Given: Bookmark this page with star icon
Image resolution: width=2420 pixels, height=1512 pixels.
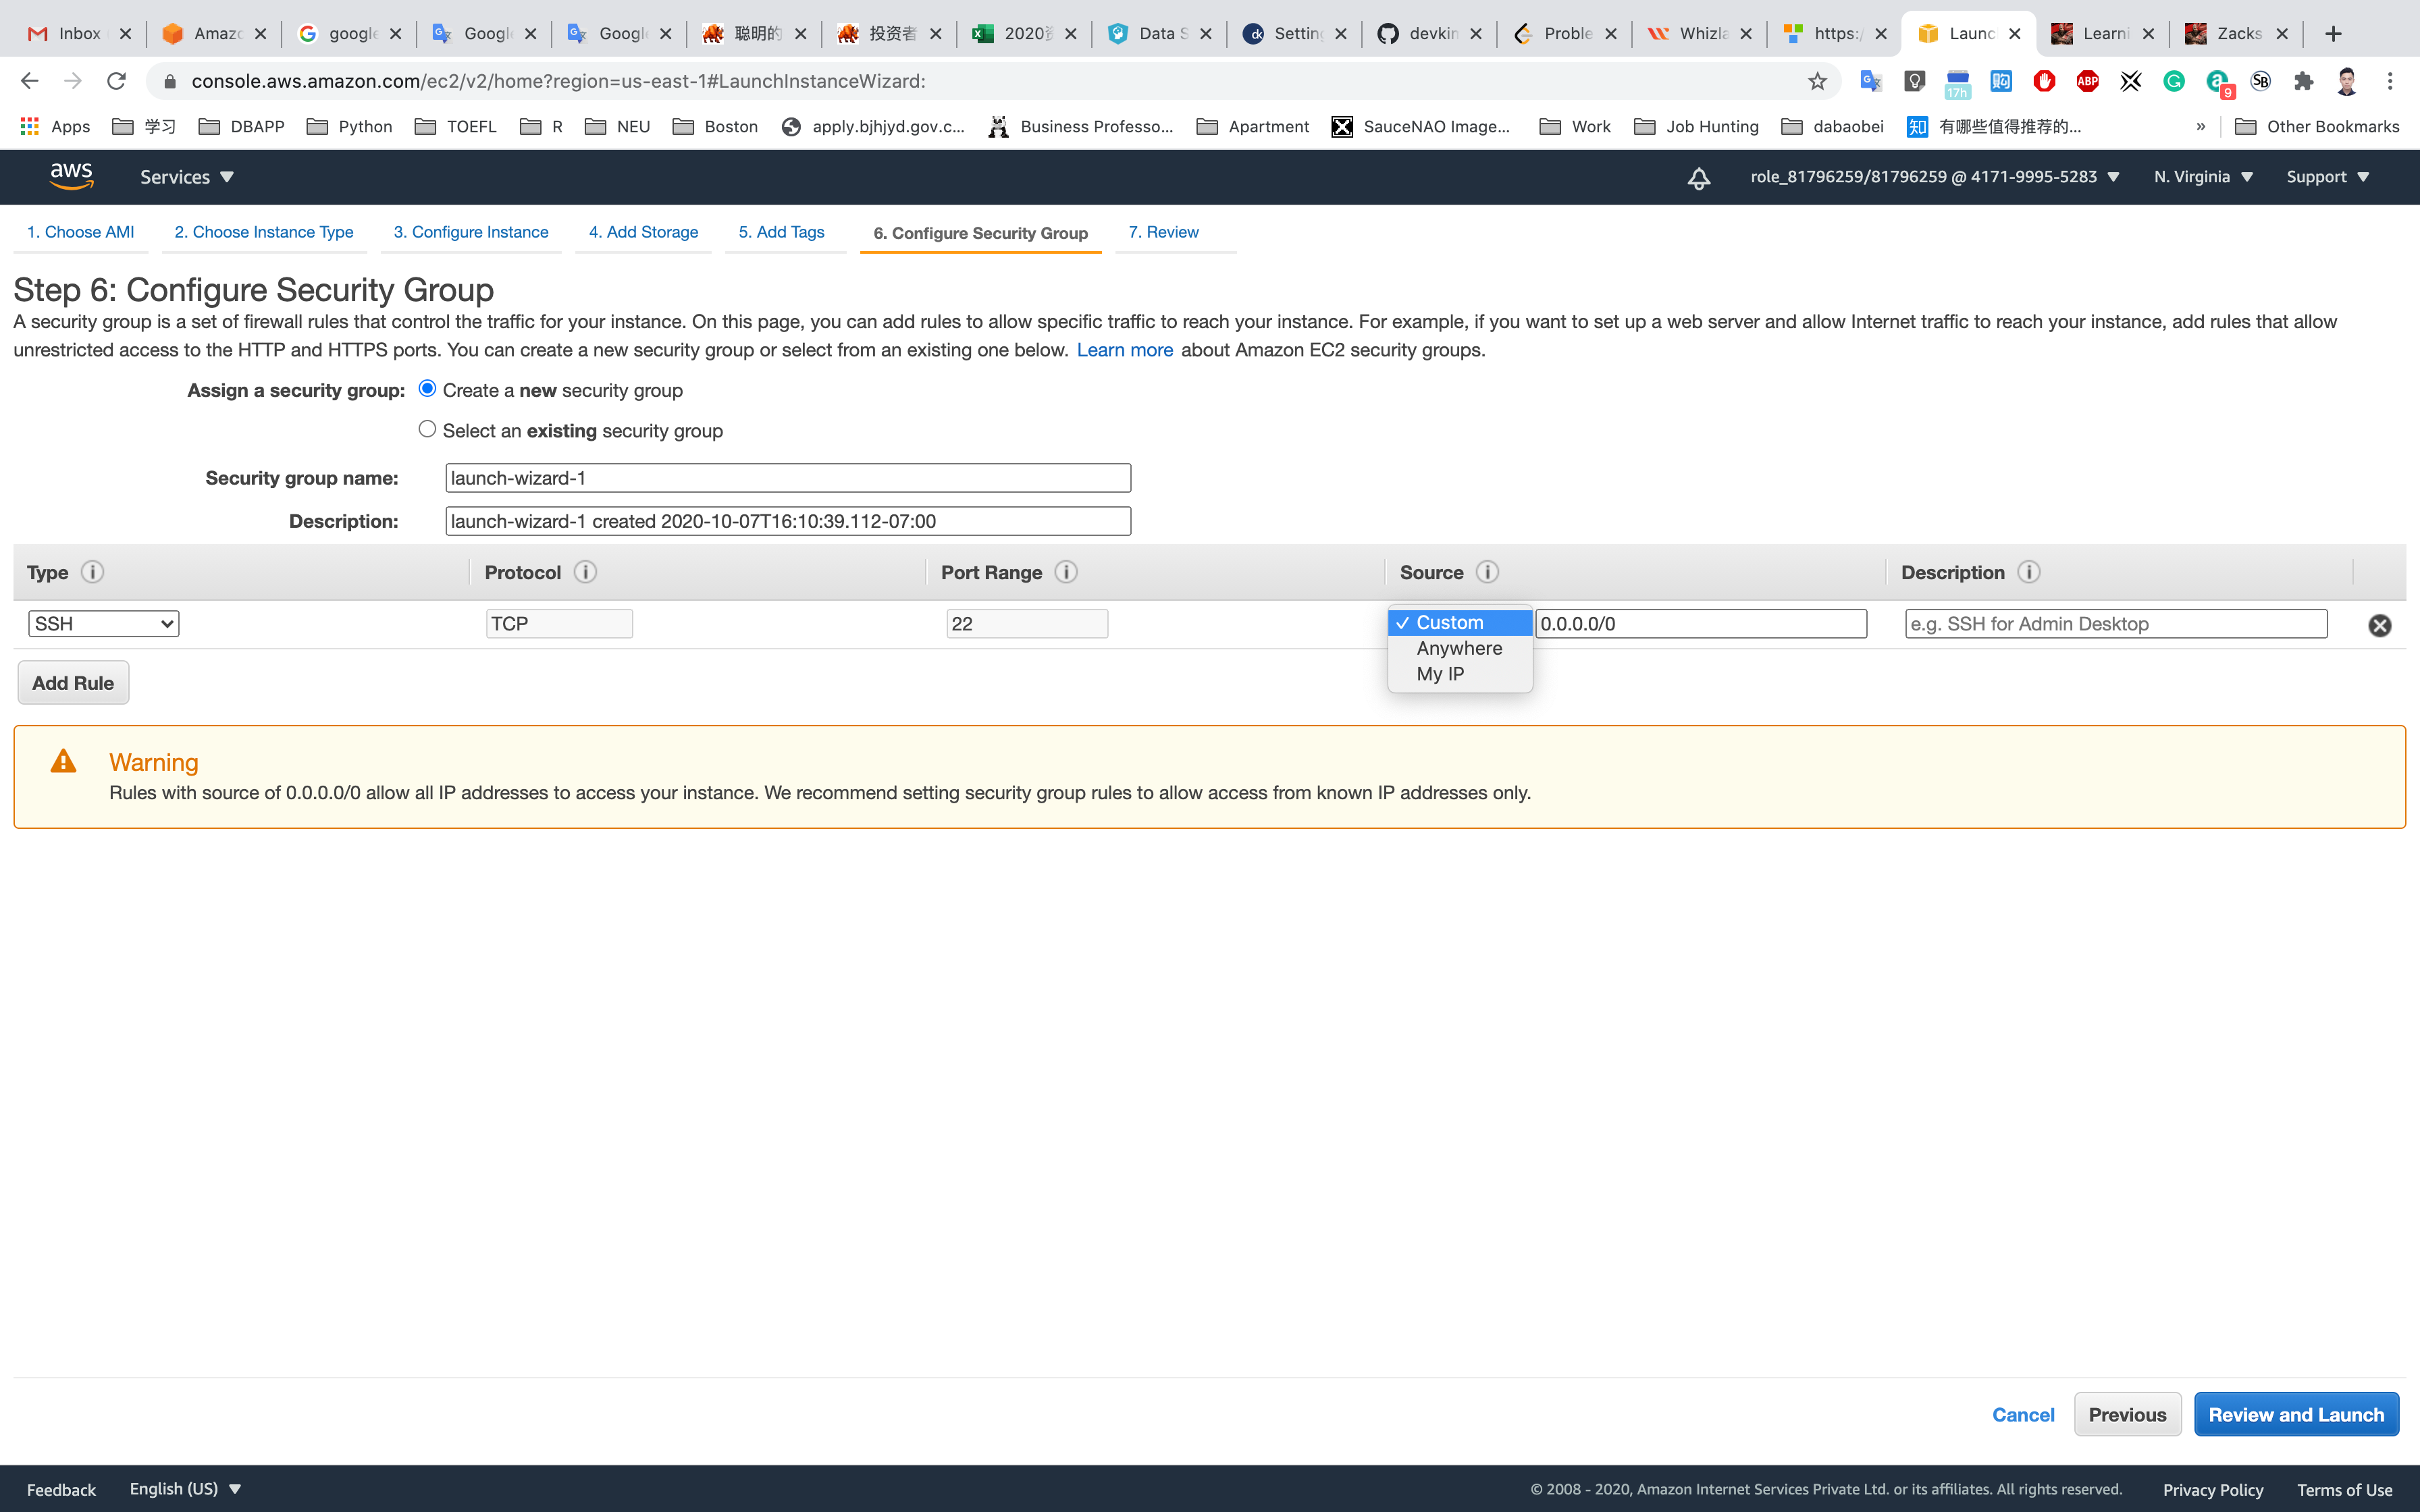Looking at the screenshot, I should pyautogui.click(x=1817, y=81).
